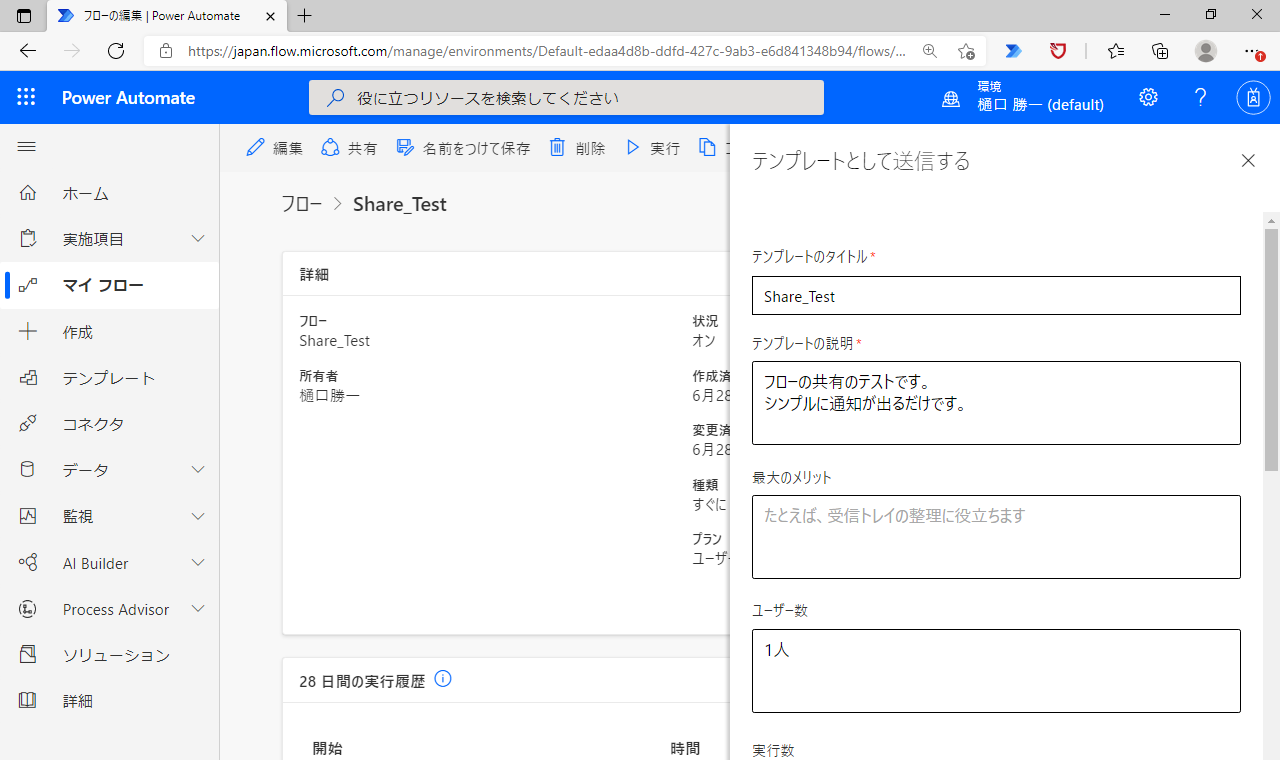This screenshot has height=760, width=1280.
Task: Collapse the navigation hamburger menu
Action: [x=27, y=147]
